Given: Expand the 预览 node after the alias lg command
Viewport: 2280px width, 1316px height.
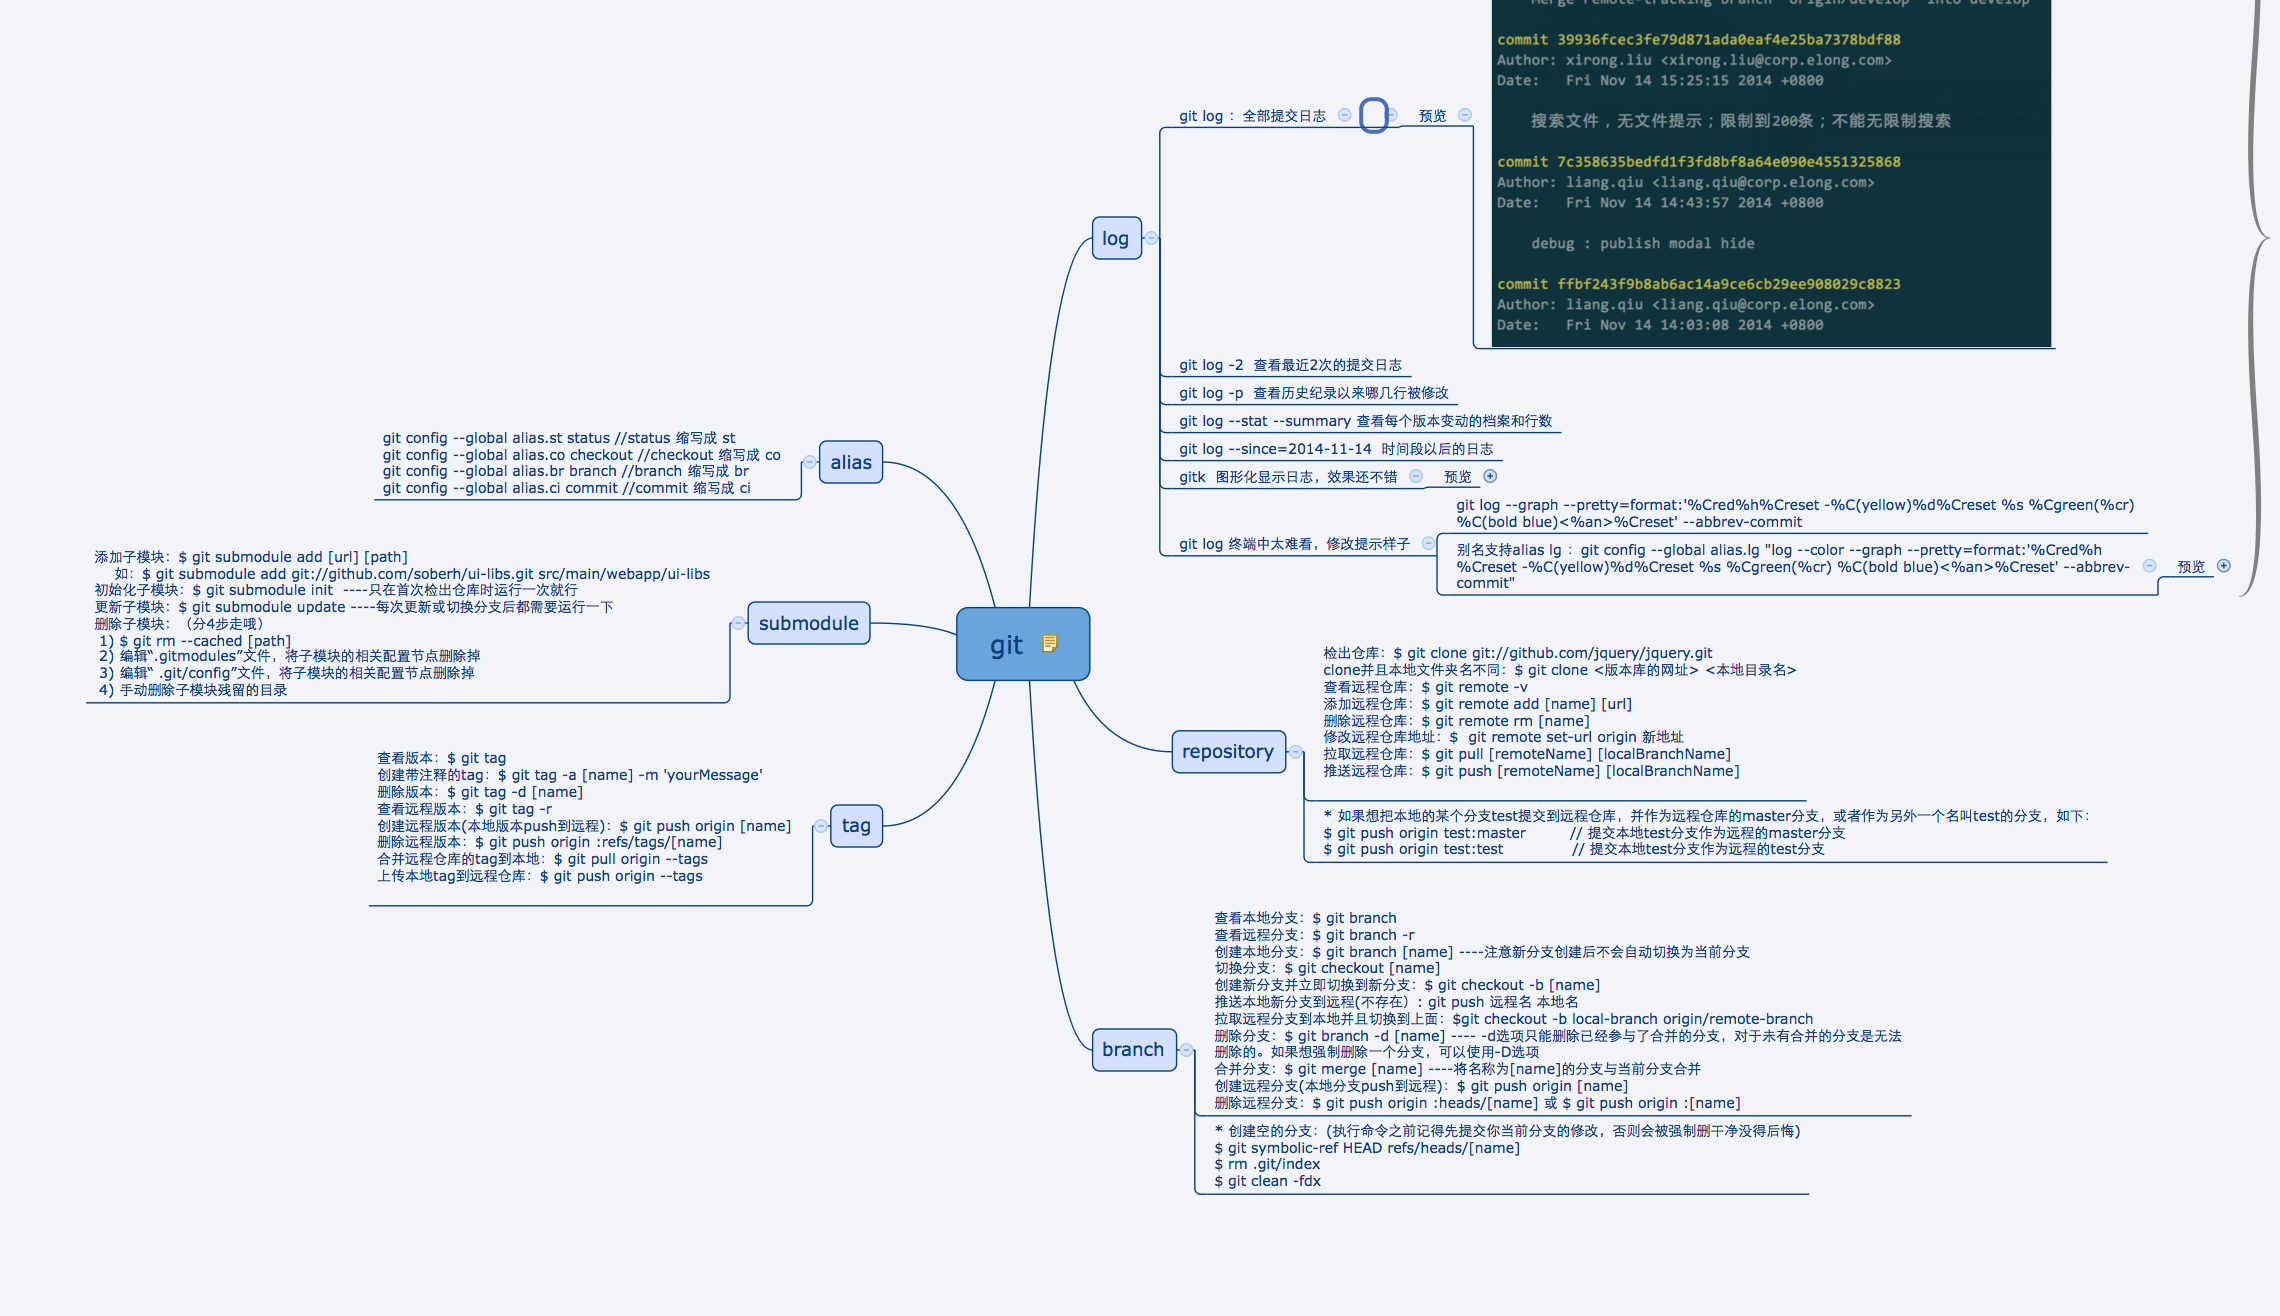Looking at the screenshot, I should (x=2224, y=566).
